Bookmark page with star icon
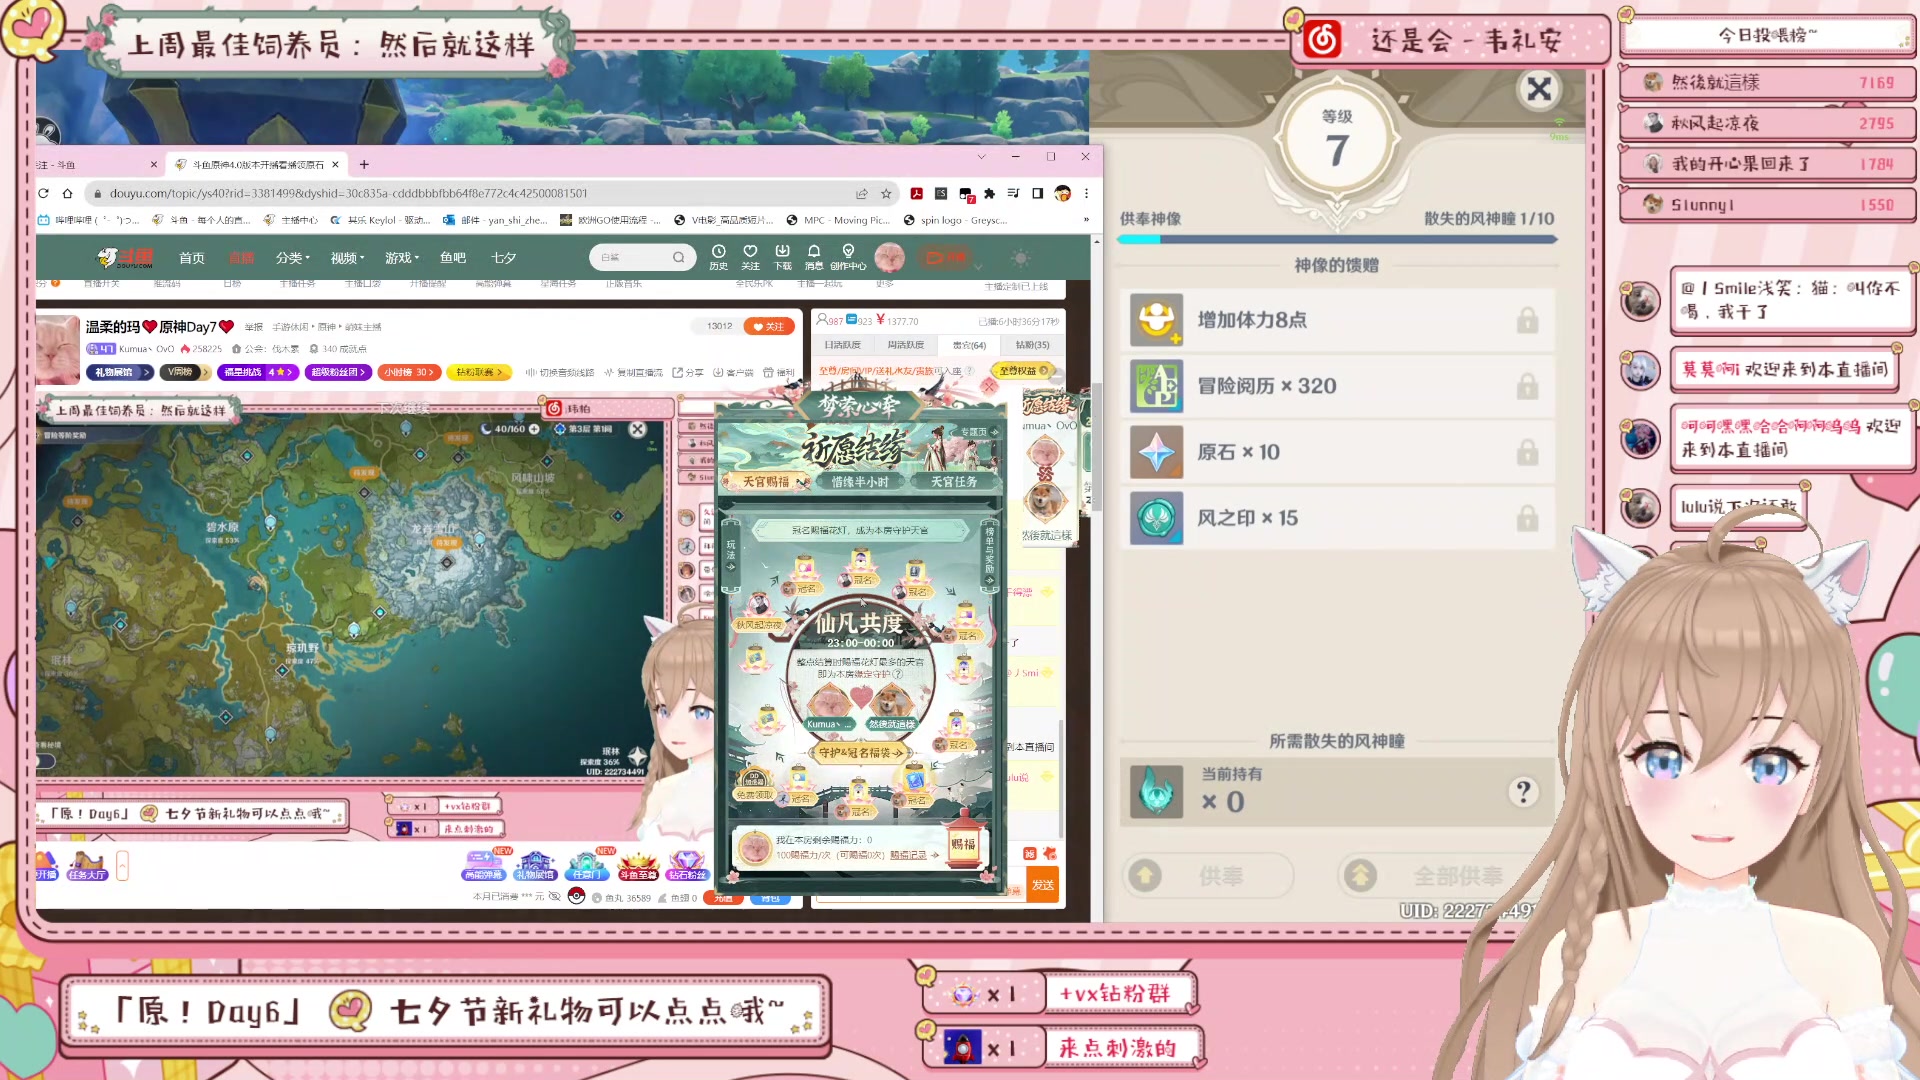This screenshot has height=1080, width=1920. click(885, 193)
